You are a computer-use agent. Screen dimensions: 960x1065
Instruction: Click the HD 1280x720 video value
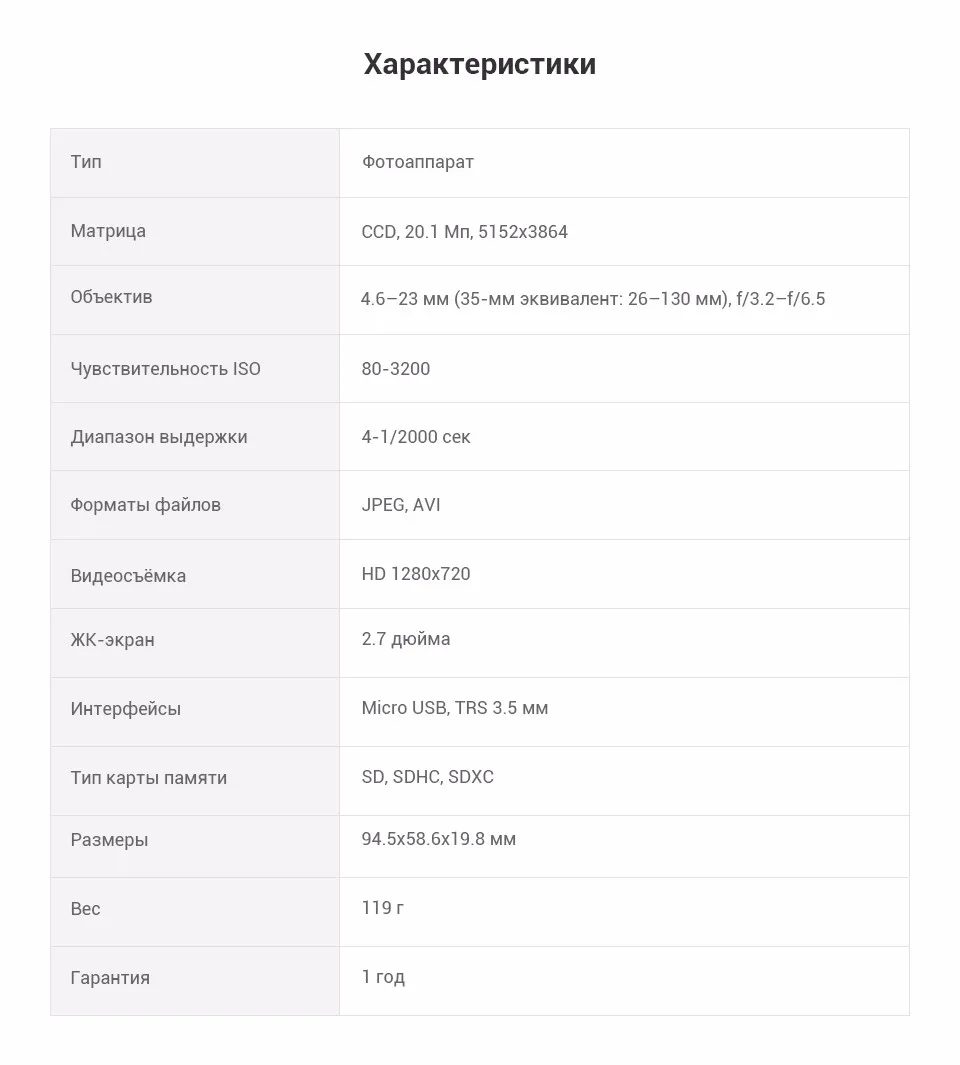[416, 574]
